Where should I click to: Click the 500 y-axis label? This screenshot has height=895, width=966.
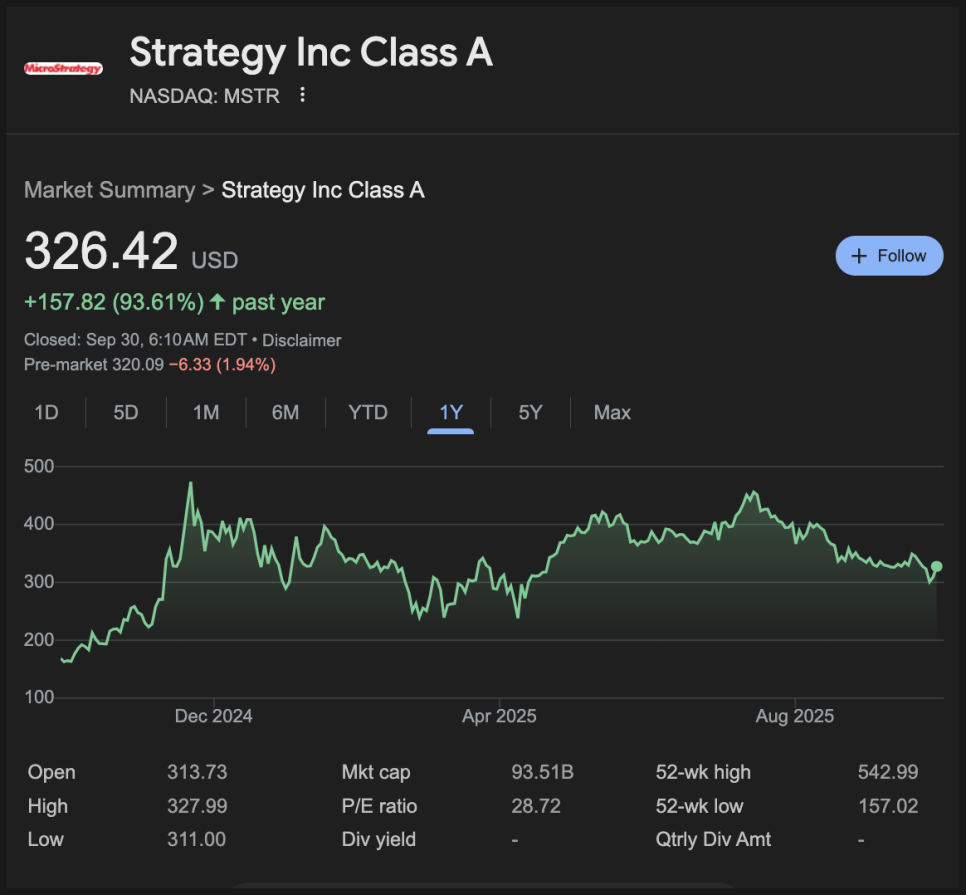click(x=39, y=466)
